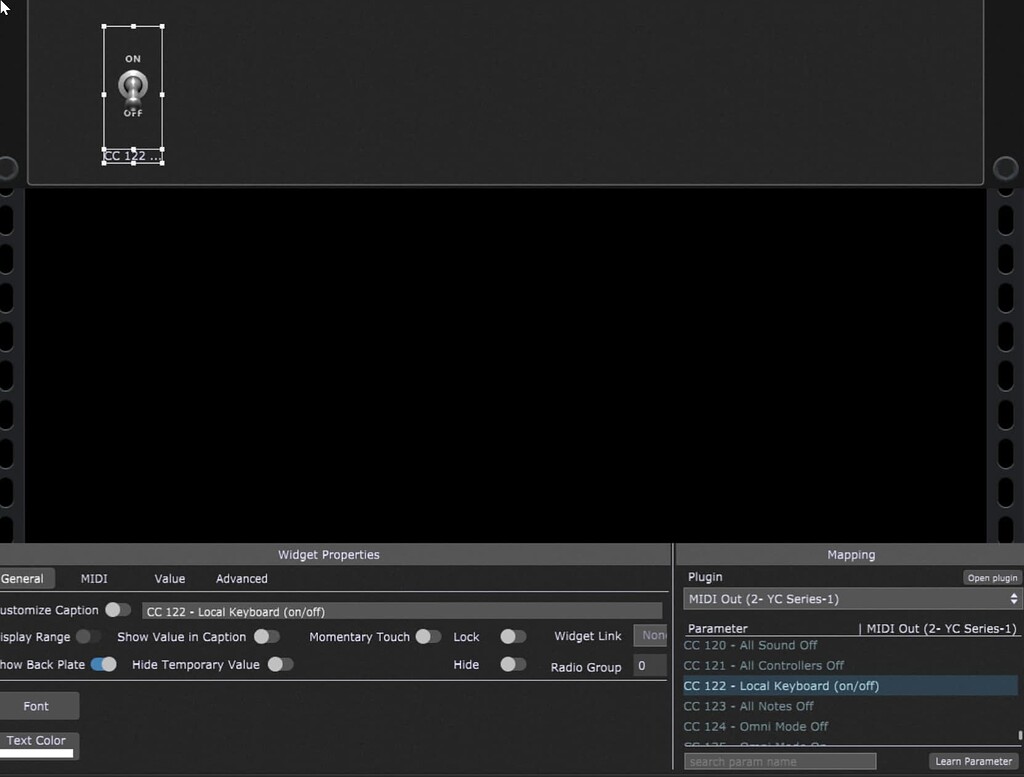
Task: Switch to the MIDI tab
Action: click(94, 579)
